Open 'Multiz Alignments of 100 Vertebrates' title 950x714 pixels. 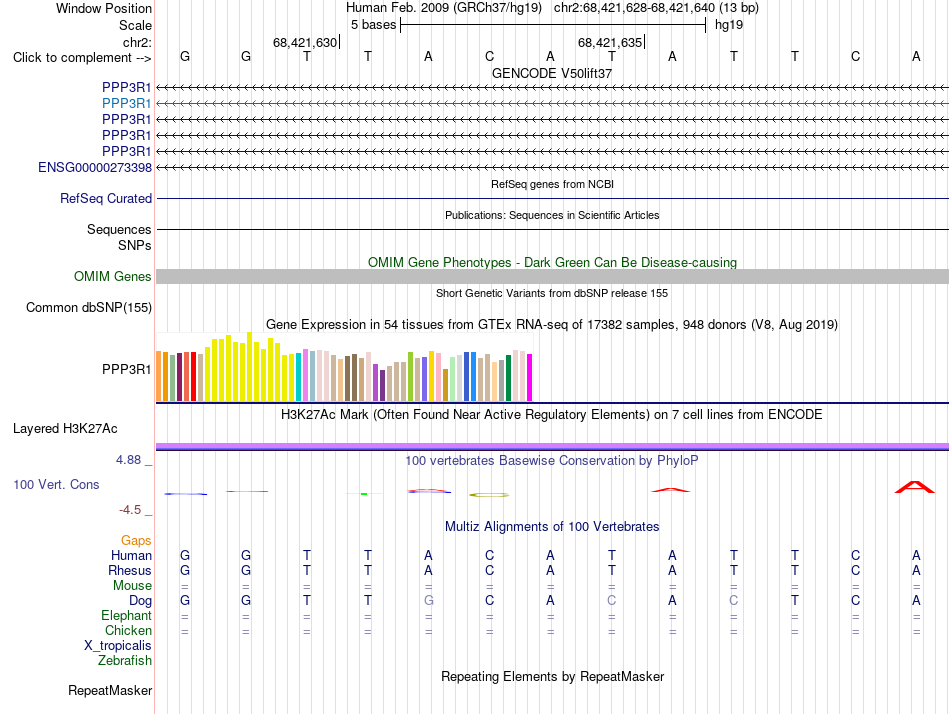(x=552, y=527)
